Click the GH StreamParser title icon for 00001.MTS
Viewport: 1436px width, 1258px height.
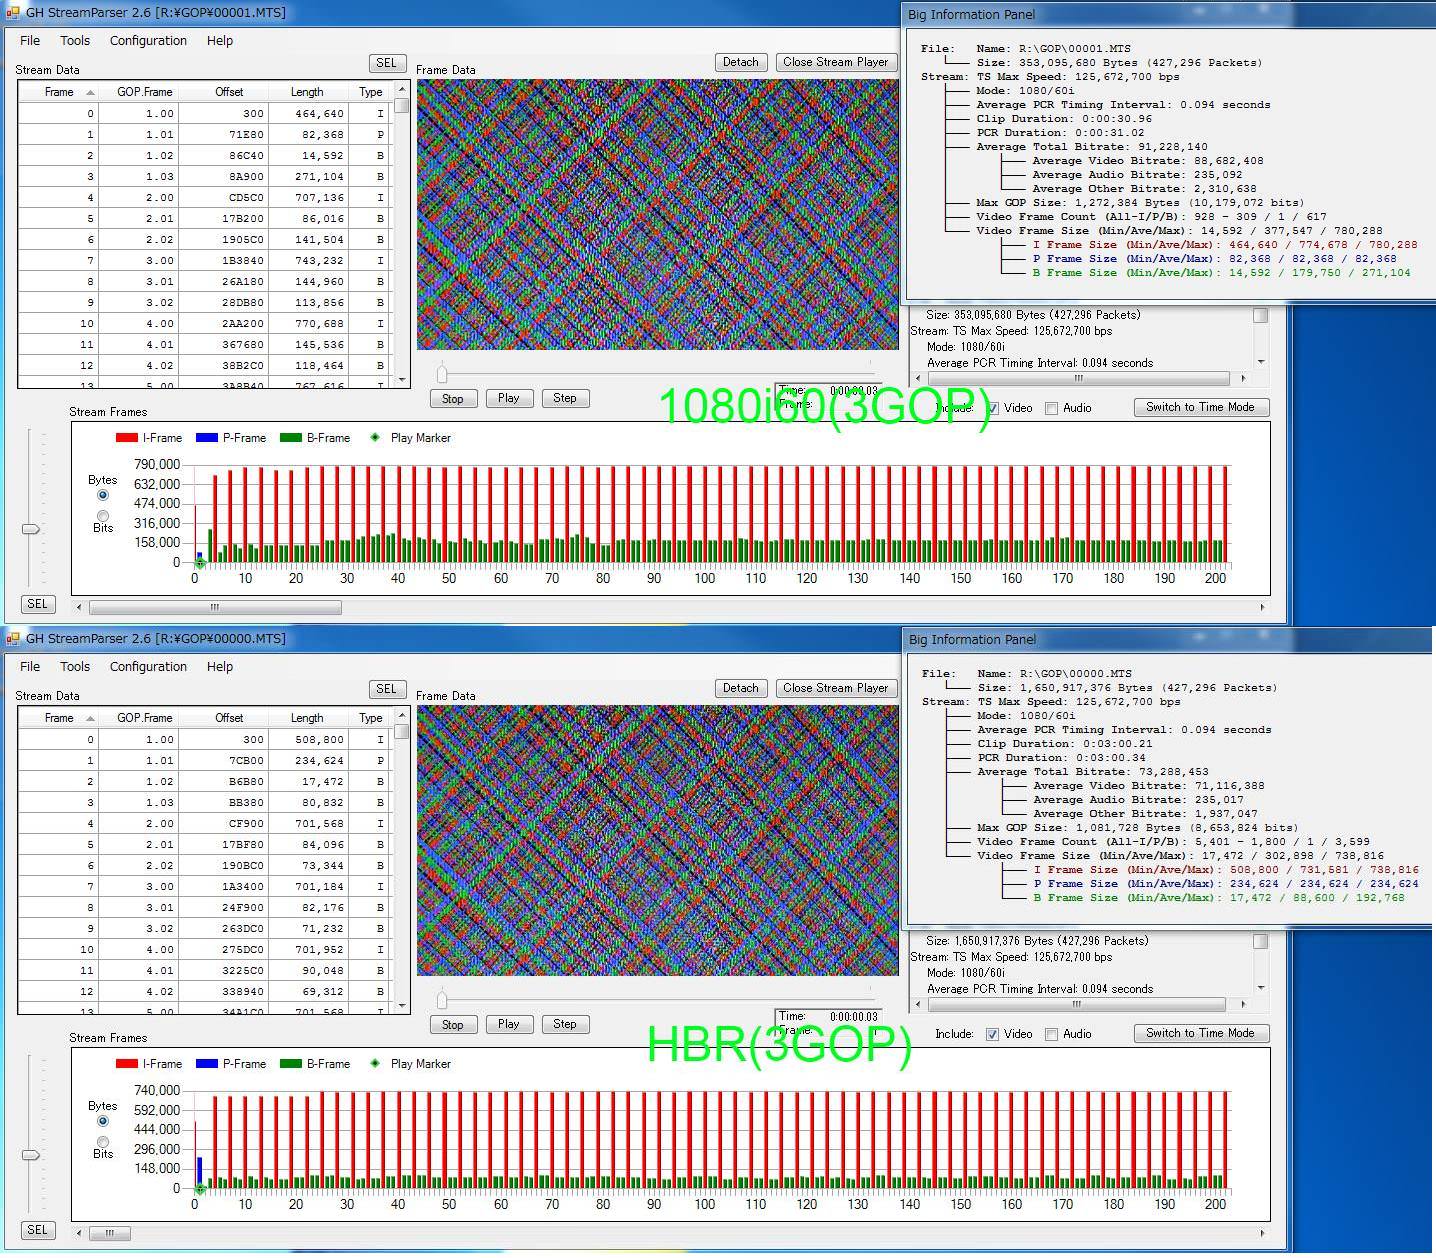tap(13, 13)
